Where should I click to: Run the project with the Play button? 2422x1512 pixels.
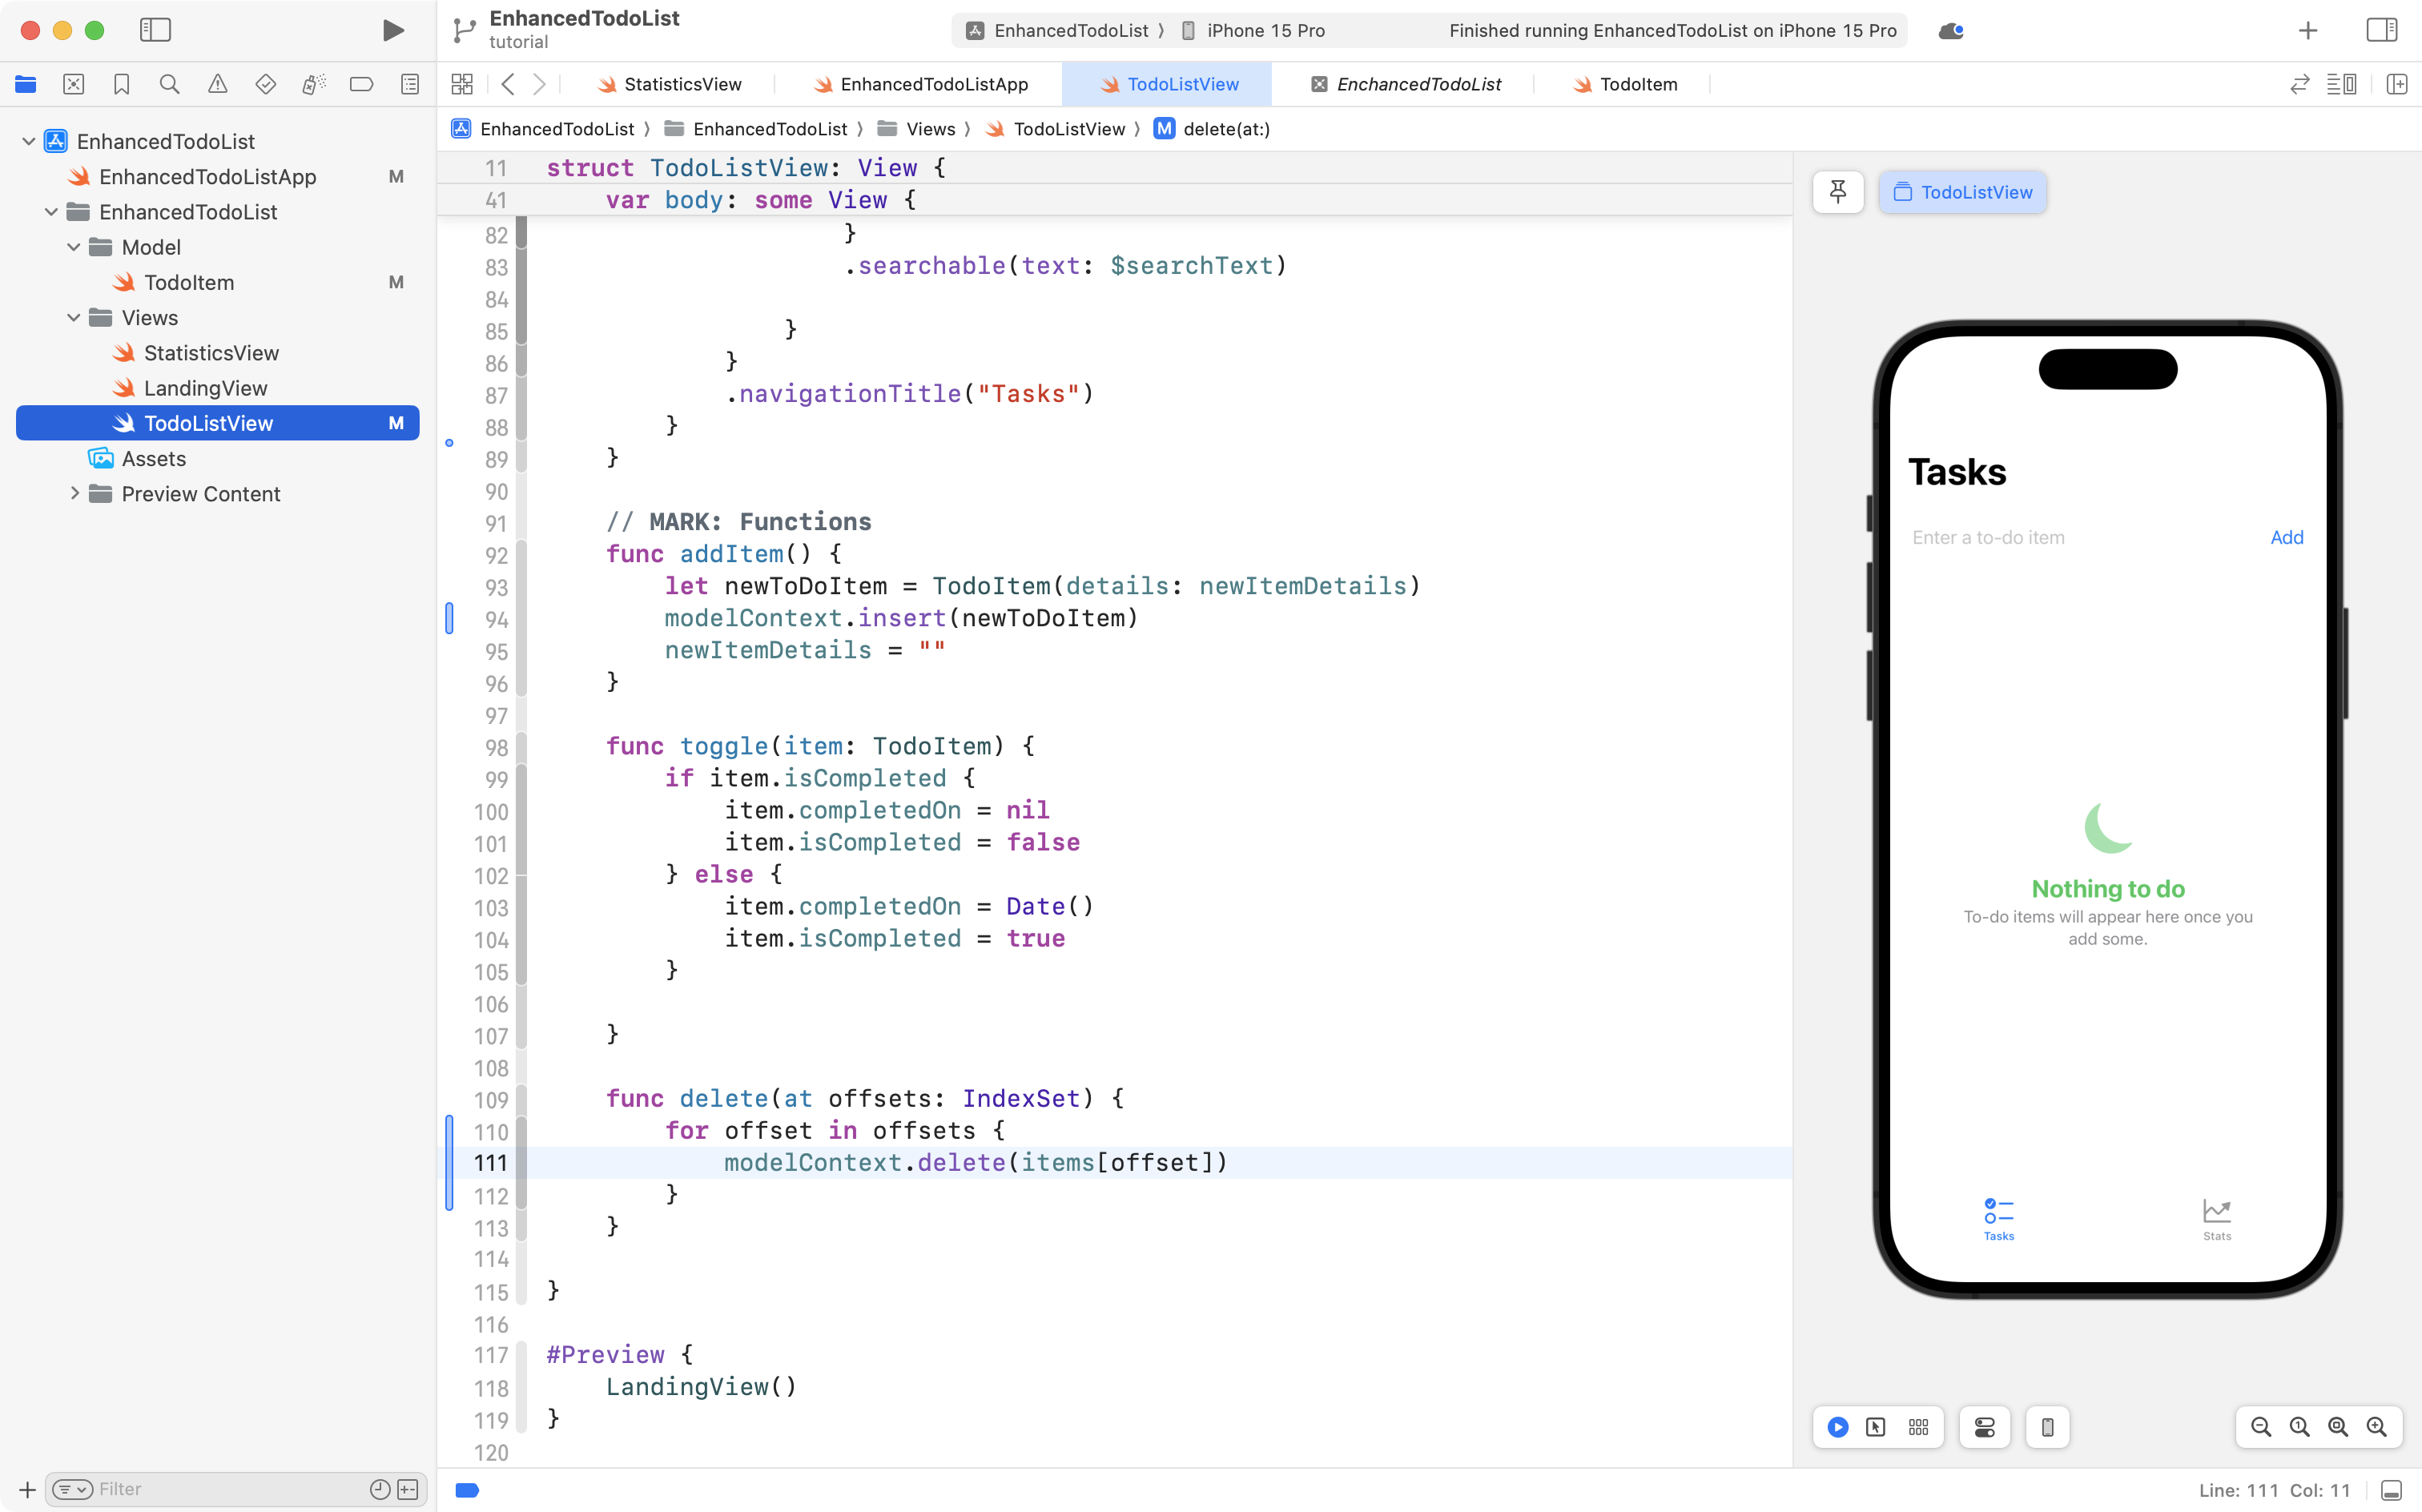coord(393,30)
